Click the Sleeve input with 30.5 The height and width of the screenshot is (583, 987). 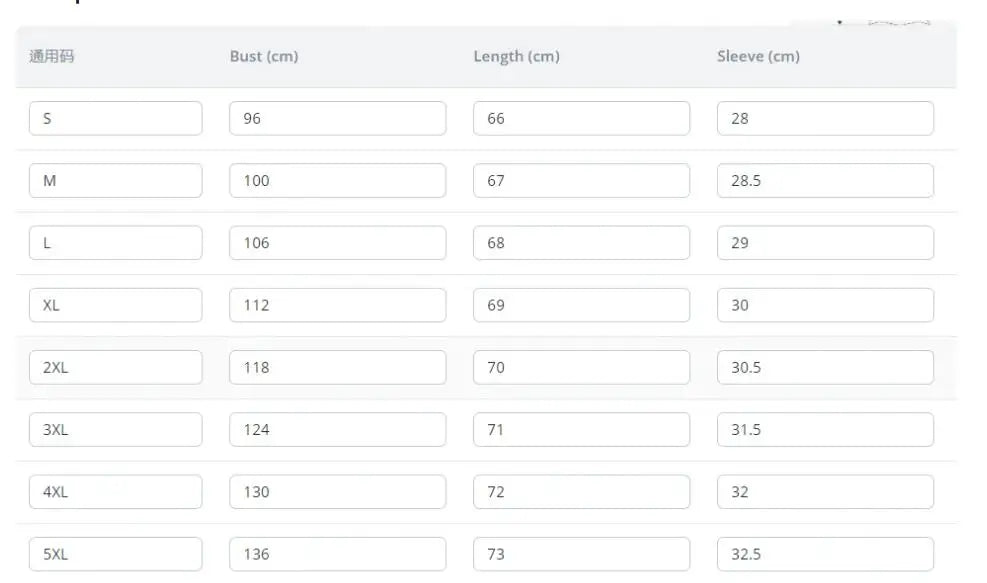[825, 367]
